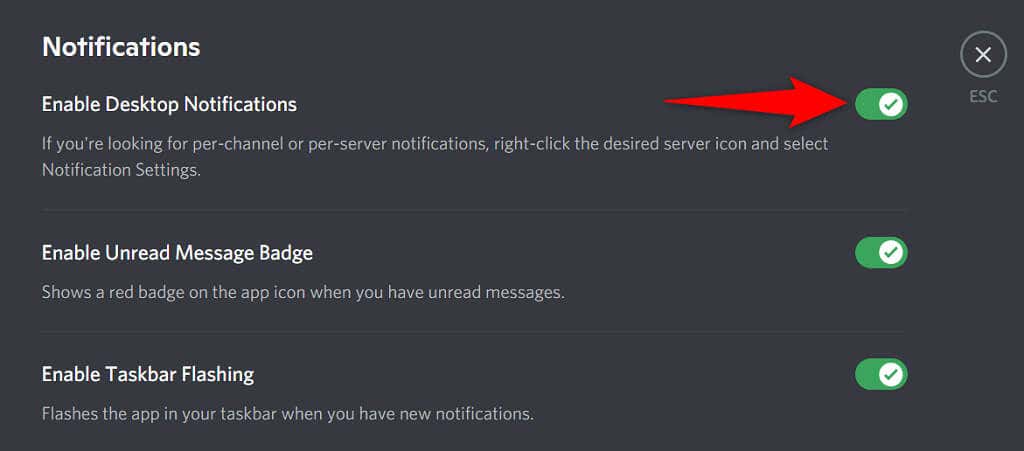This screenshot has height=451, width=1024.
Task: Click the per-channel notifications description text
Action: (x=435, y=157)
